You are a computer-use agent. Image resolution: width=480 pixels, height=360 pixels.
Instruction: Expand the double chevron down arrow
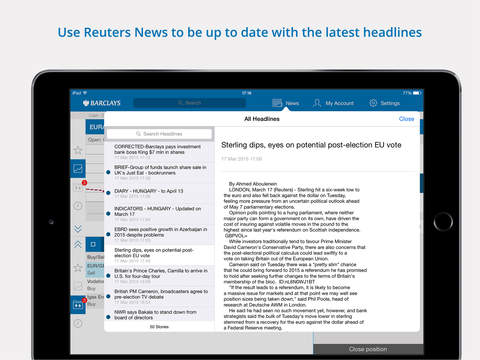coord(78,228)
